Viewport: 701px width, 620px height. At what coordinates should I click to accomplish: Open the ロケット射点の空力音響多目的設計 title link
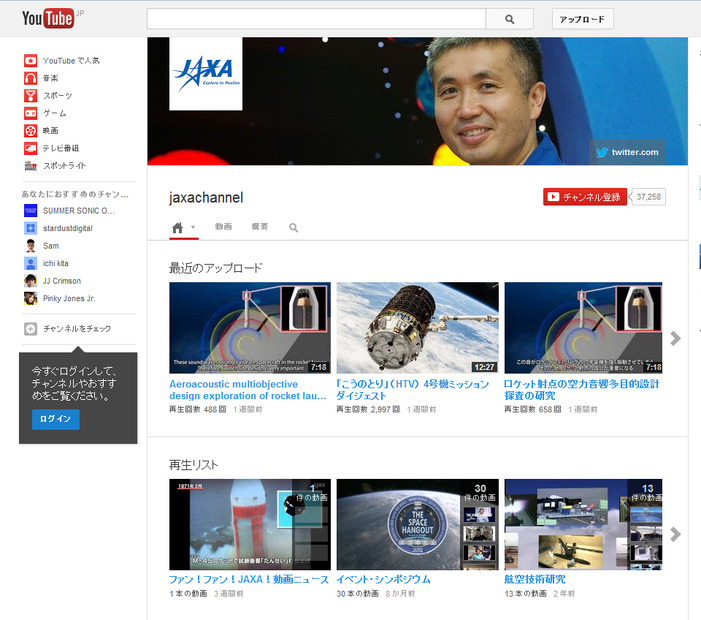click(x=582, y=390)
